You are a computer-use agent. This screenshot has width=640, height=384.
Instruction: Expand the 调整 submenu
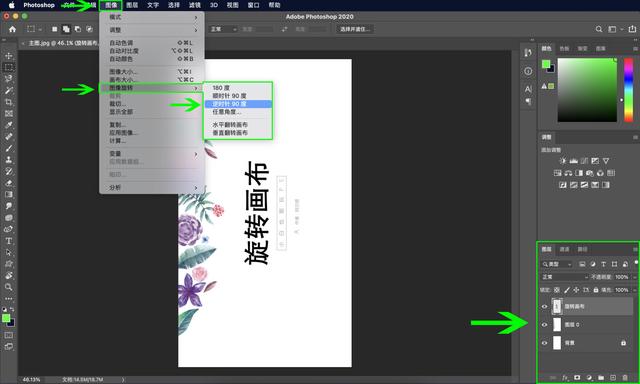152,30
